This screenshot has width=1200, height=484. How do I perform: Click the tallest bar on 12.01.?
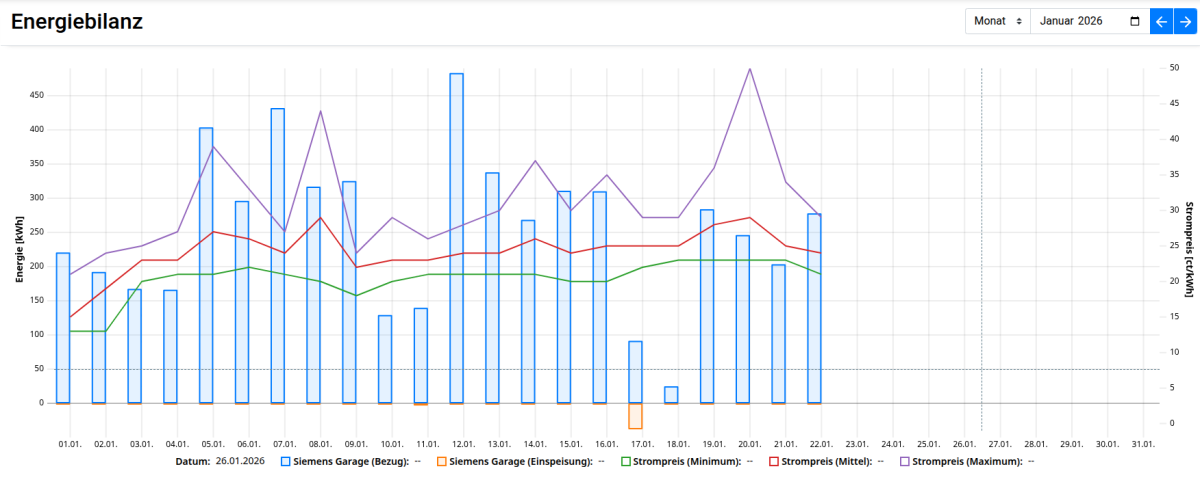coord(456,240)
